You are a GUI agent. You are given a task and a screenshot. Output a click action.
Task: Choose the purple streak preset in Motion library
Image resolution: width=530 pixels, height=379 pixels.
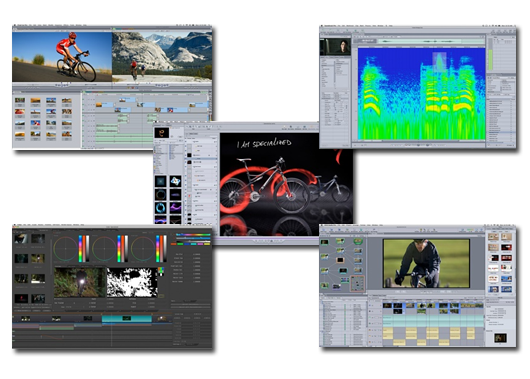click(x=175, y=195)
